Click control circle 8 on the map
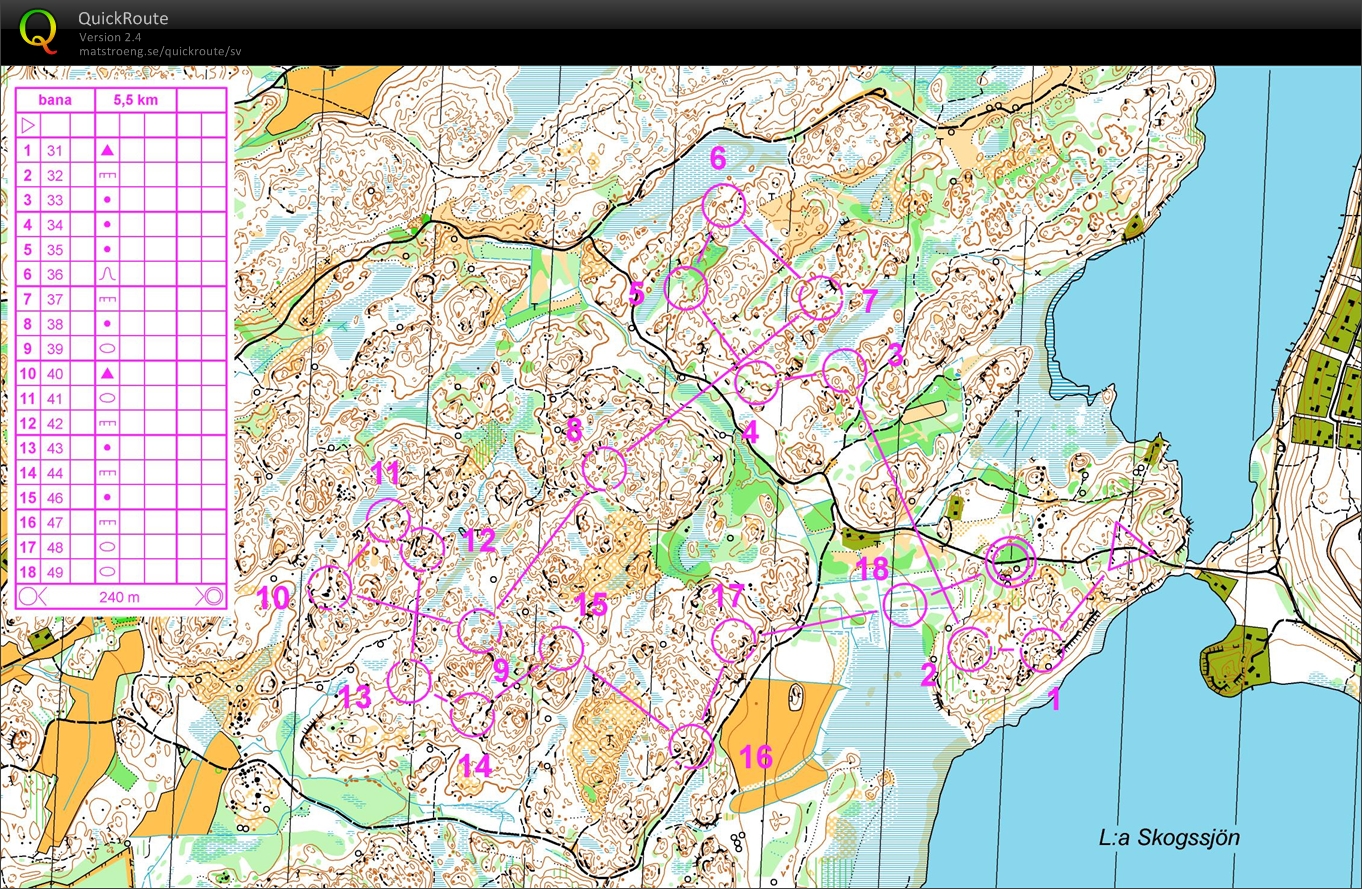The height and width of the screenshot is (889, 1362). coord(604,469)
